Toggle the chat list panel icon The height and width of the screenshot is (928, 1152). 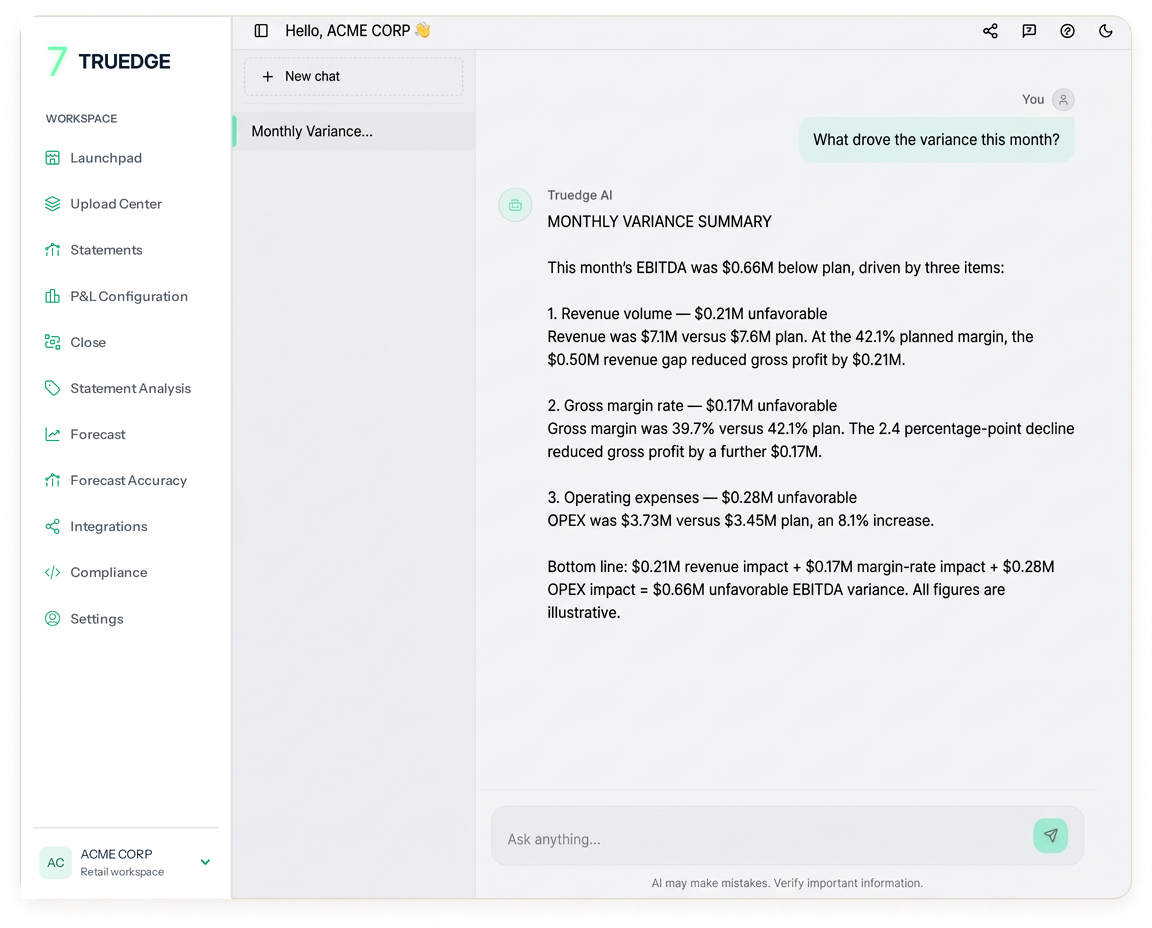(261, 31)
